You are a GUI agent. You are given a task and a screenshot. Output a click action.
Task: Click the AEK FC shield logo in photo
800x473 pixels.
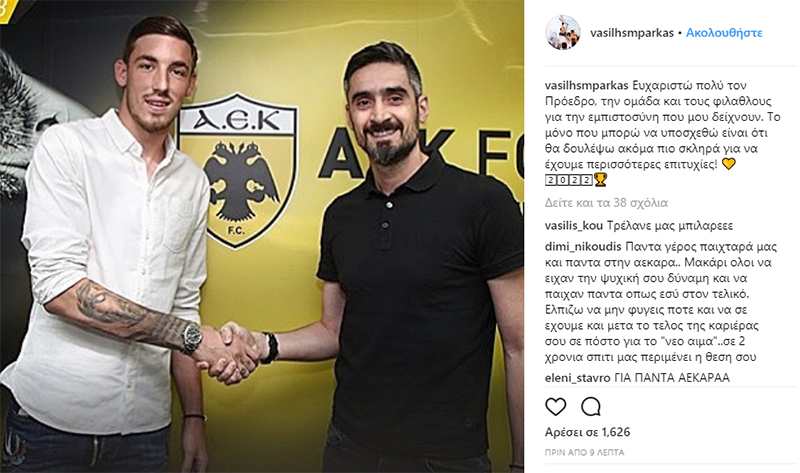pos(237,169)
